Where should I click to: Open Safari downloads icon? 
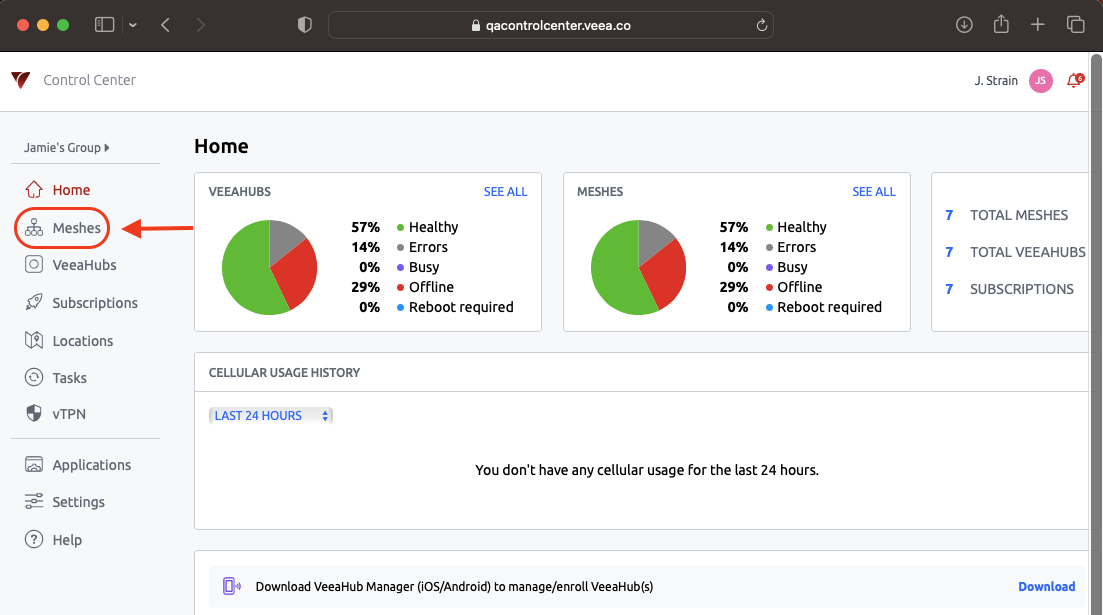pyautogui.click(x=964, y=25)
